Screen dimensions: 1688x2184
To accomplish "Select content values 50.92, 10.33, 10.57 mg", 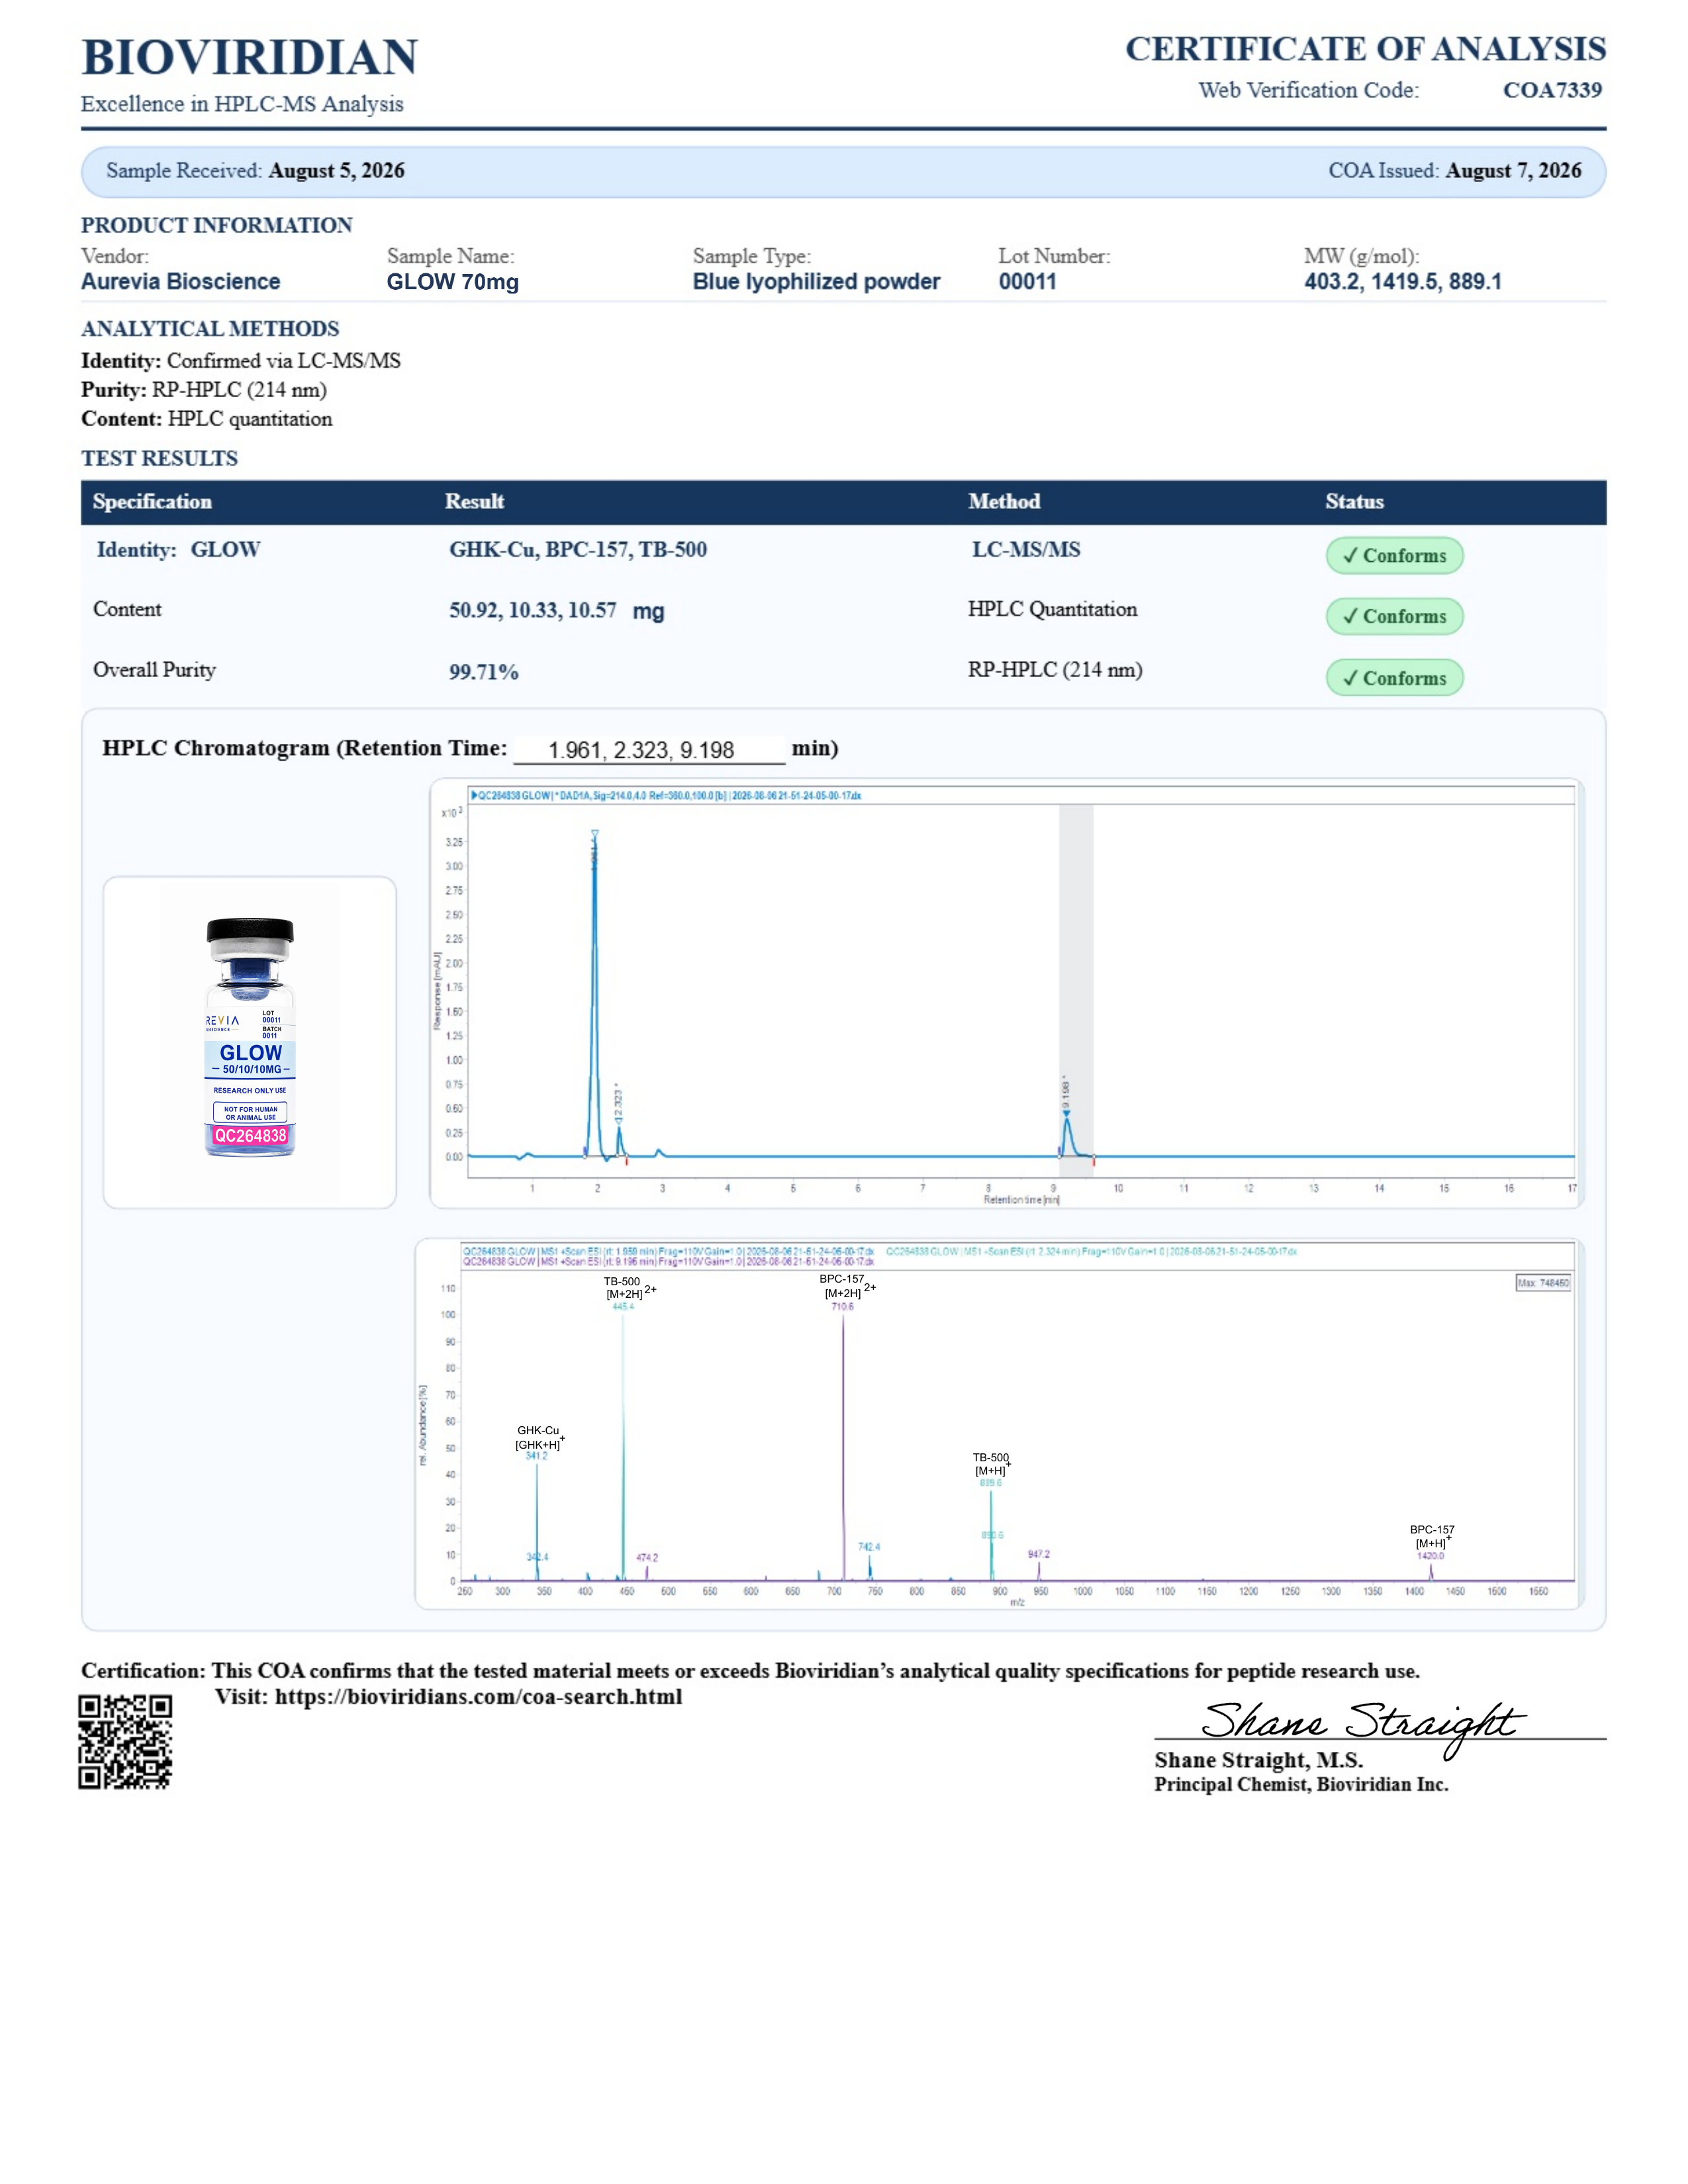I will coord(557,611).
